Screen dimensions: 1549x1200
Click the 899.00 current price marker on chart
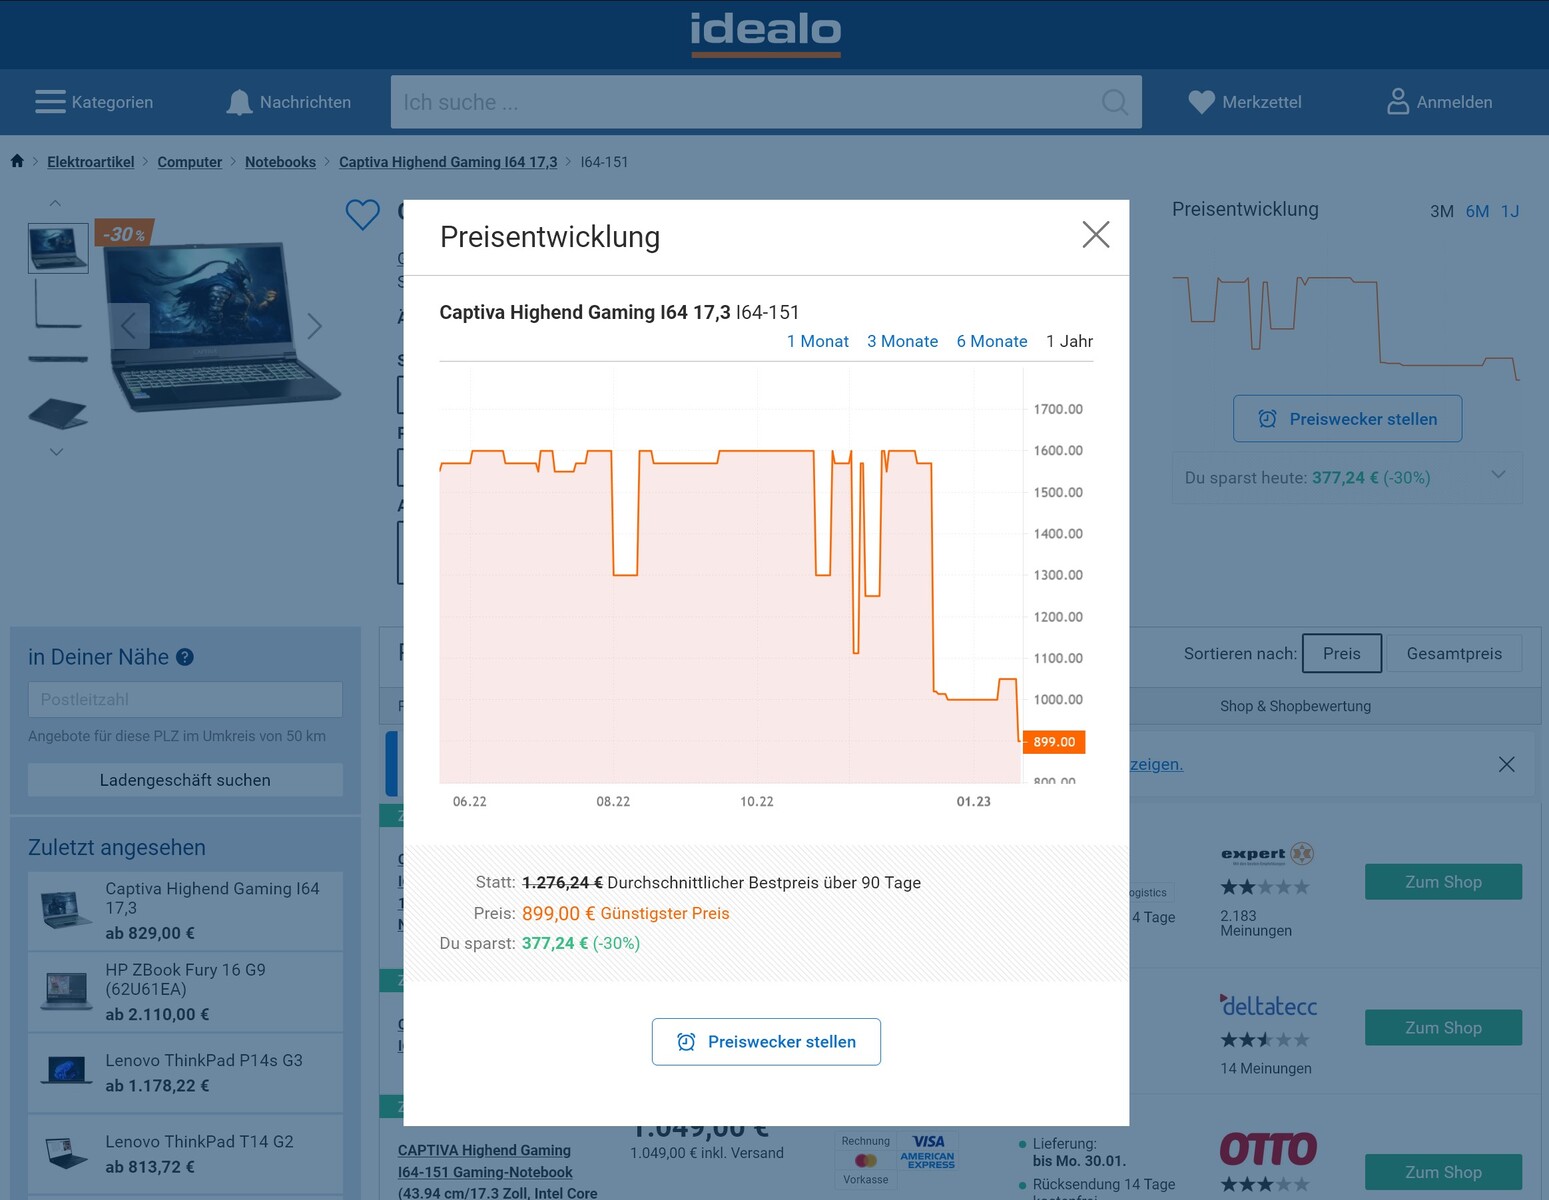pyautogui.click(x=1054, y=742)
